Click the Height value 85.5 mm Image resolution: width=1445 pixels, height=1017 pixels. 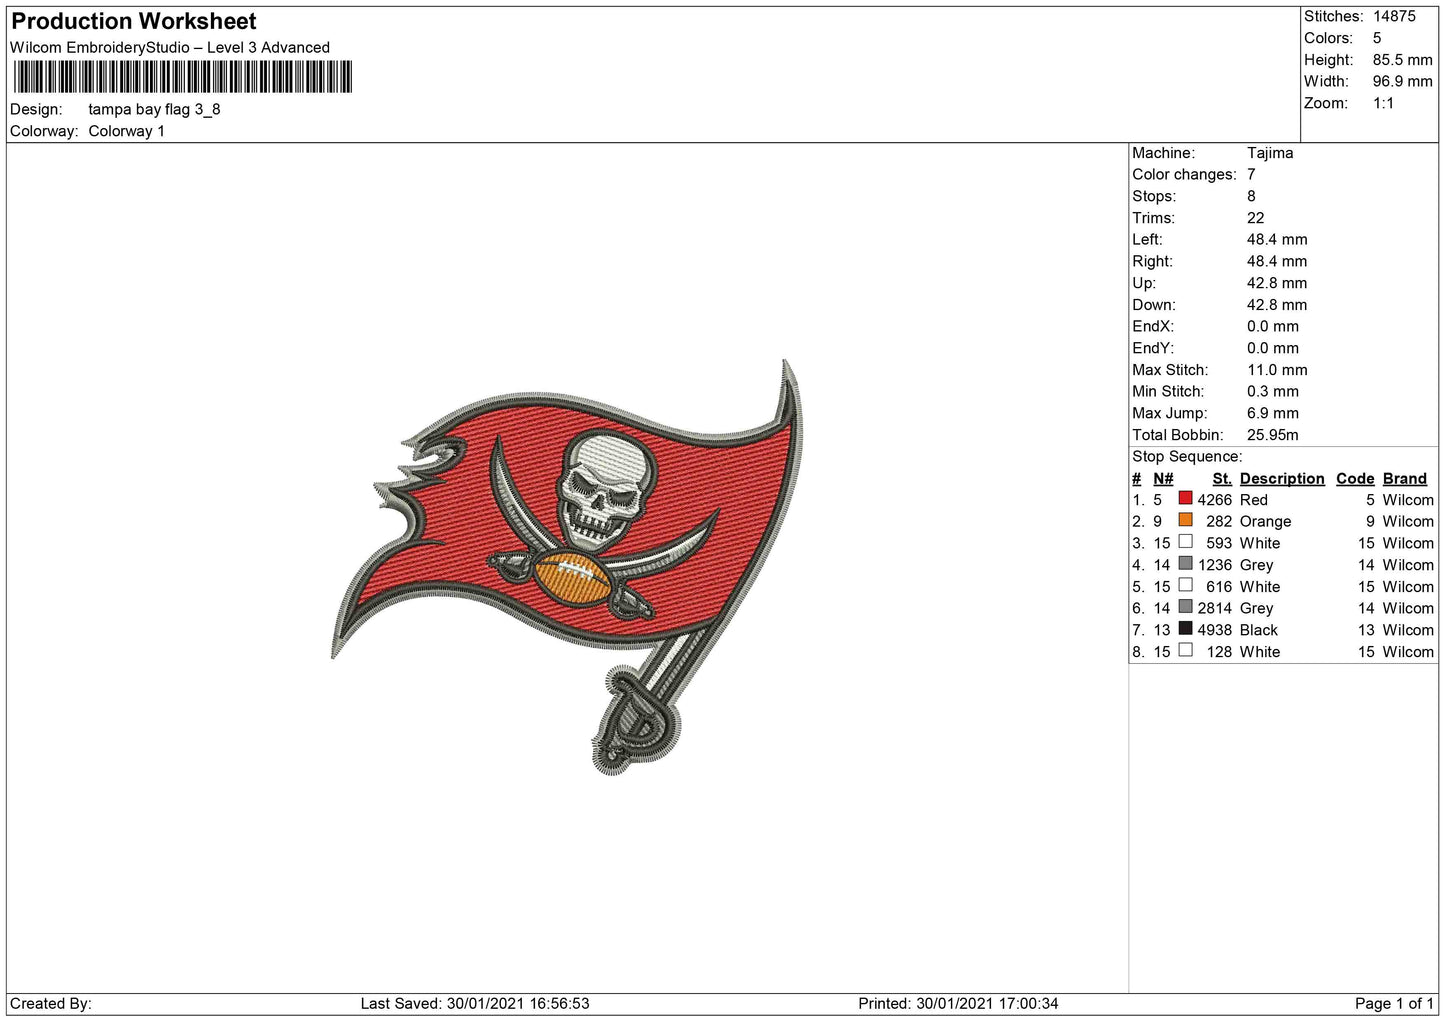pyautogui.click(x=1402, y=60)
